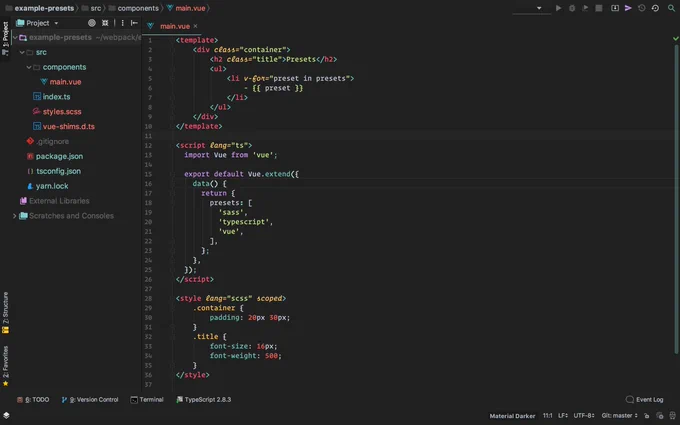Open the UTF-8 encoding selector
The image size is (680, 425).
click(x=584, y=415)
